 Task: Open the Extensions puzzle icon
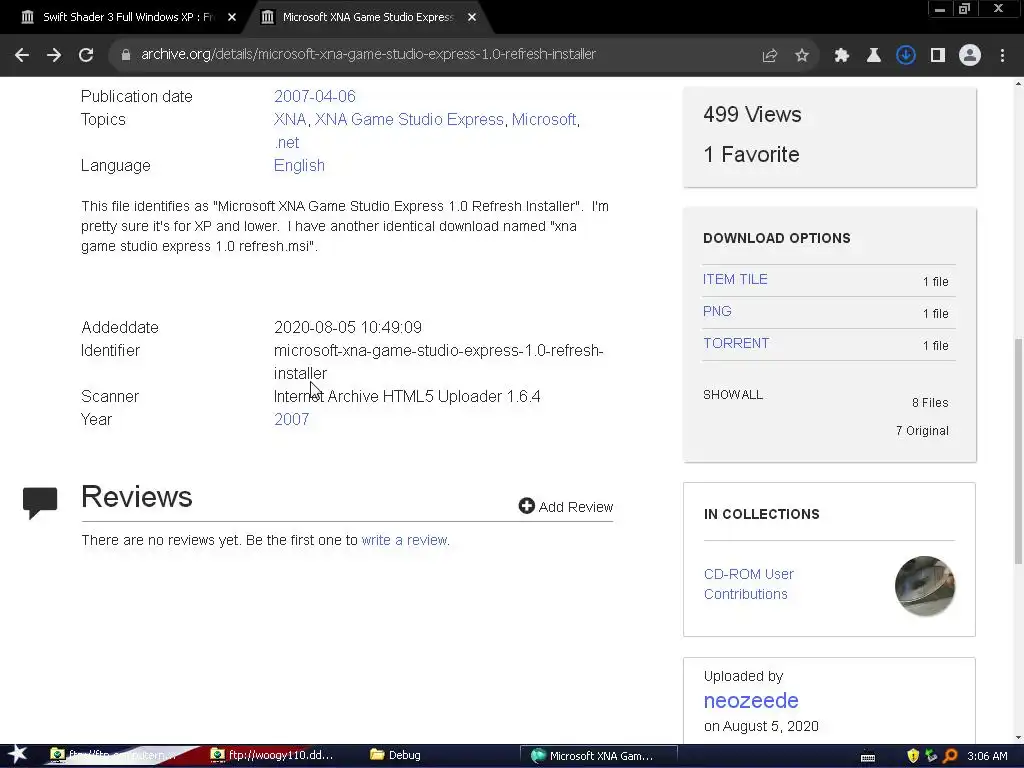[841, 55]
